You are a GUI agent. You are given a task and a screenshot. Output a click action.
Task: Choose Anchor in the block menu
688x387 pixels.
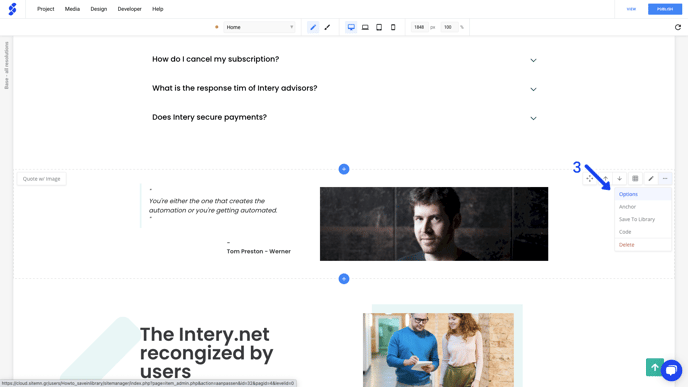(x=643, y=207)
